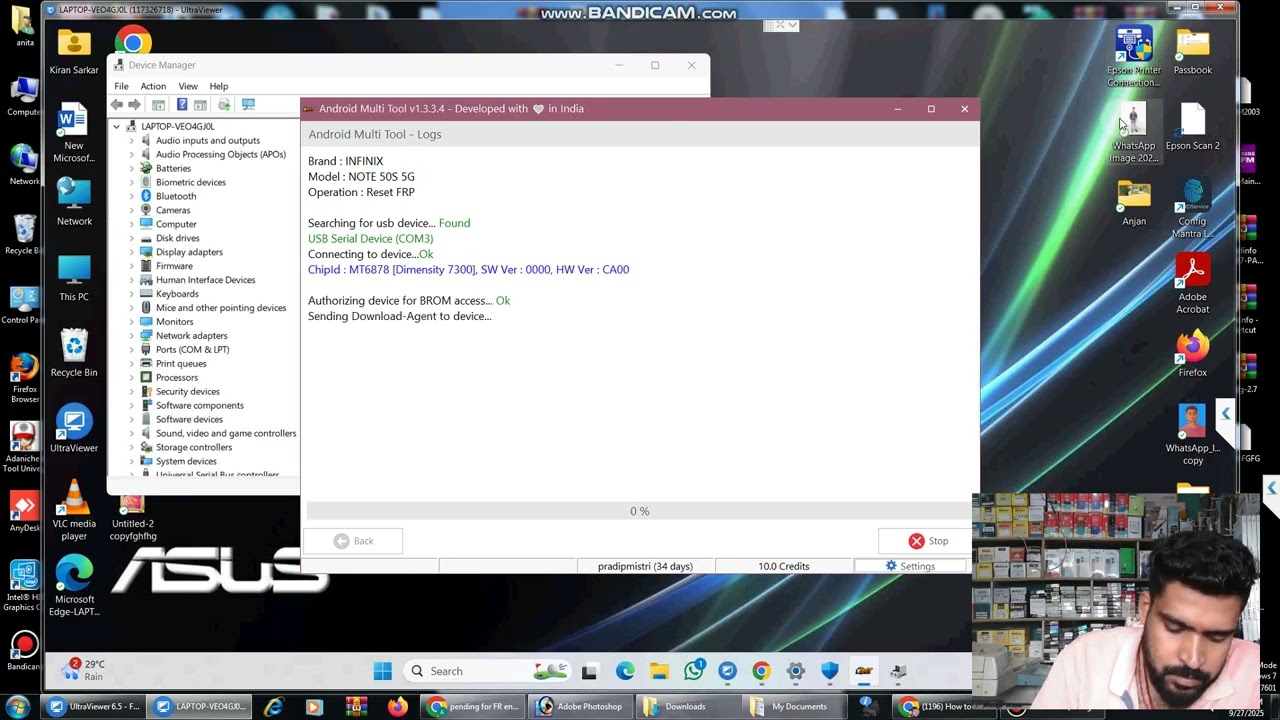Open the Kiran Sarkar desktop folder icon
The image size is (1280, 720).
[x=74, y=52]
